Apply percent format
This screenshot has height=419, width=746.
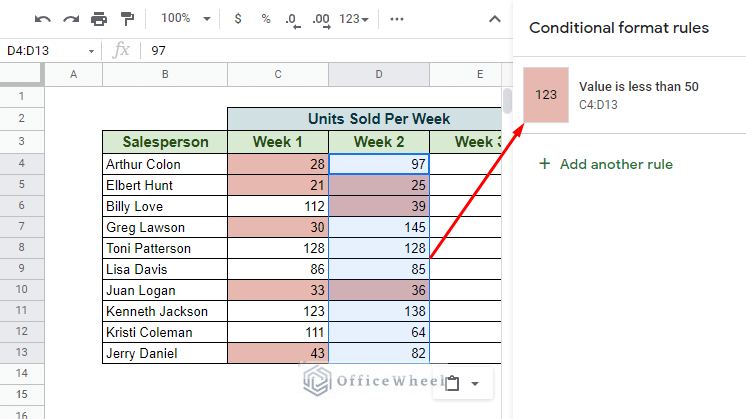(x=265, y=19)
